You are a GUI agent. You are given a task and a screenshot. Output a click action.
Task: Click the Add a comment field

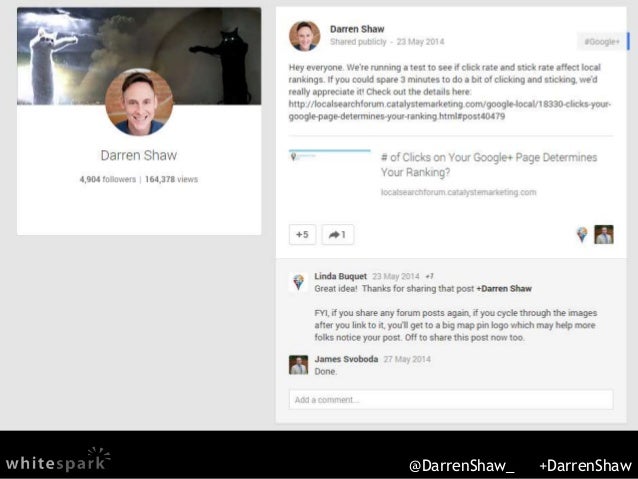pos(451,400)
